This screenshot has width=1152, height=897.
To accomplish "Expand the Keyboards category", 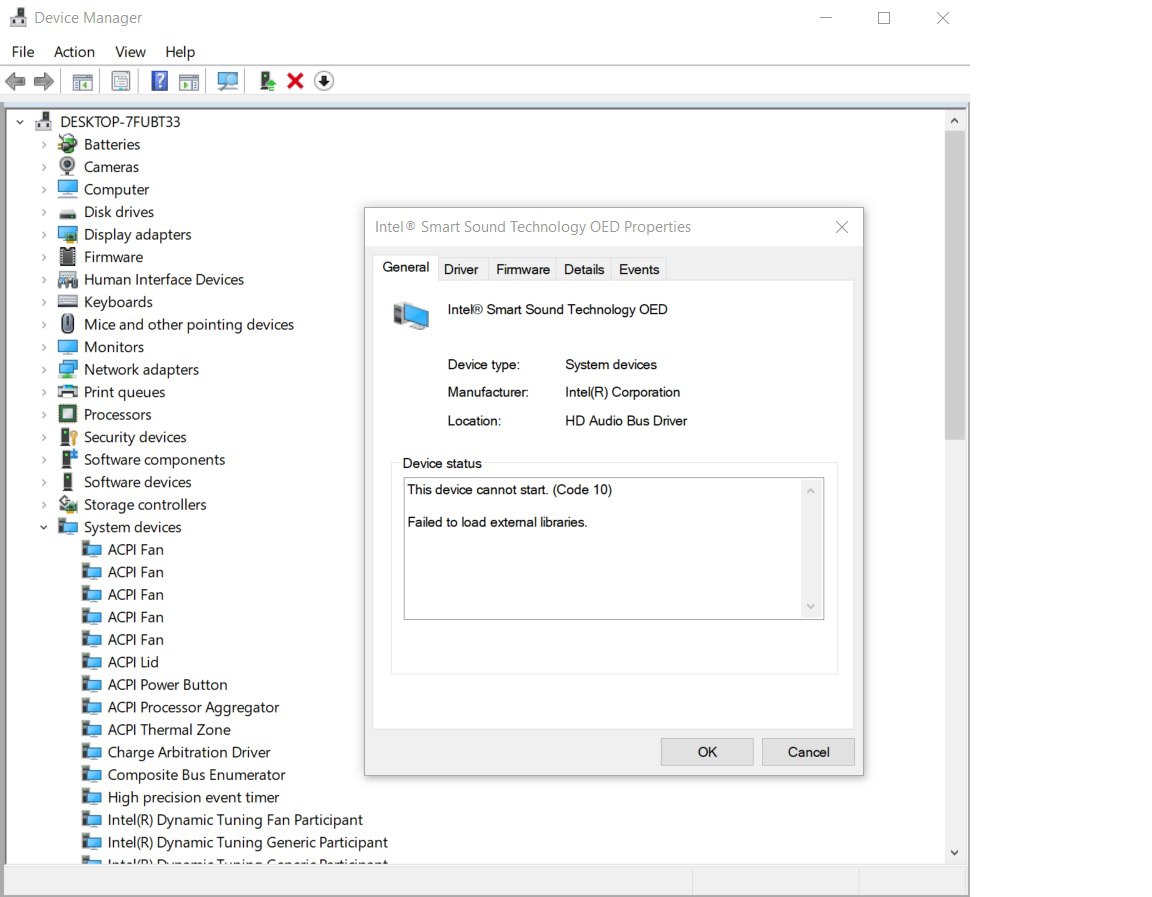I will 44,302.
